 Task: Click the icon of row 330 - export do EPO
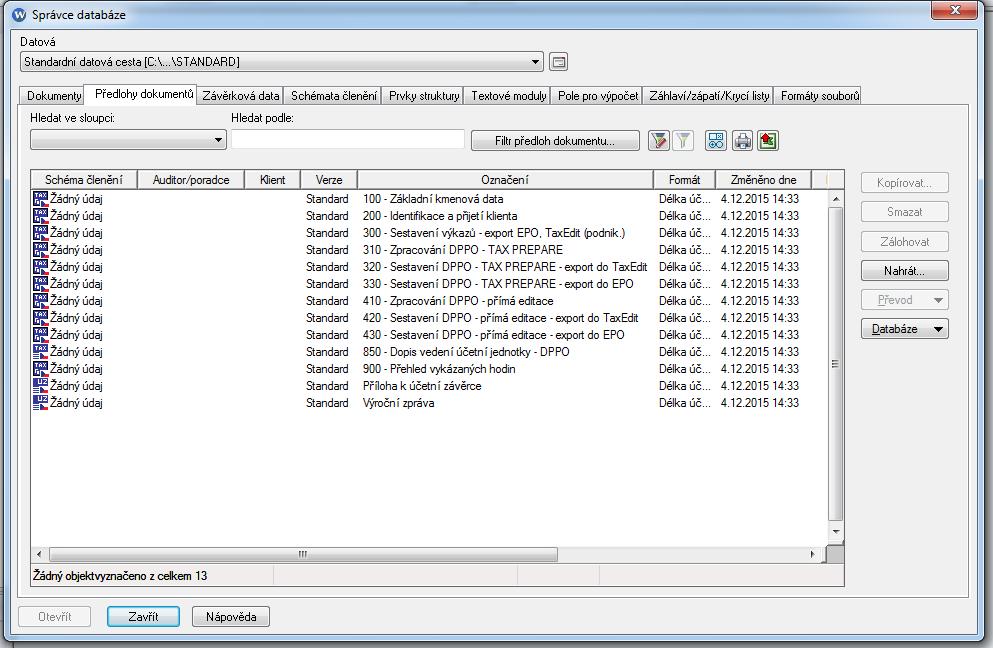(x=41, y=284)
